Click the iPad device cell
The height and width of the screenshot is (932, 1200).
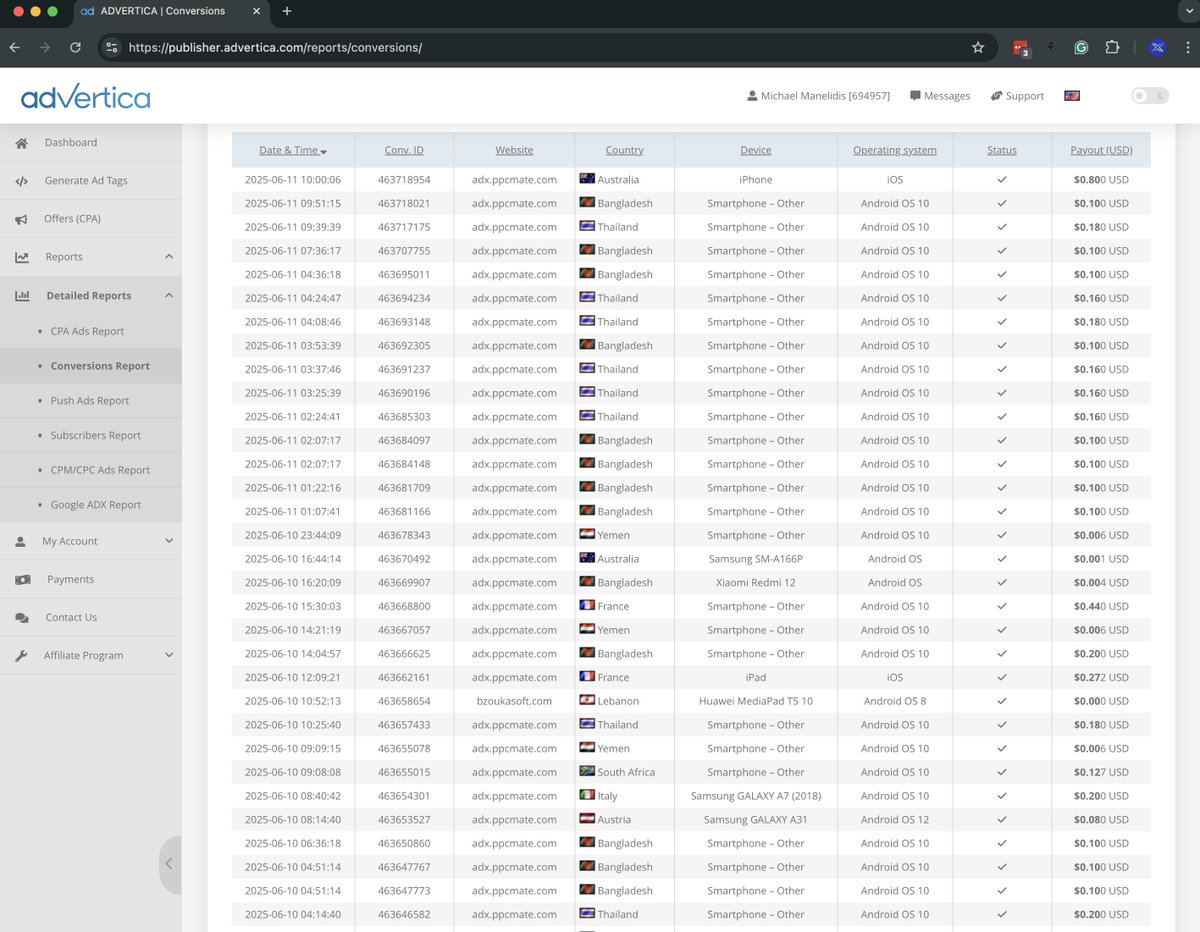[x=756, y=677]
